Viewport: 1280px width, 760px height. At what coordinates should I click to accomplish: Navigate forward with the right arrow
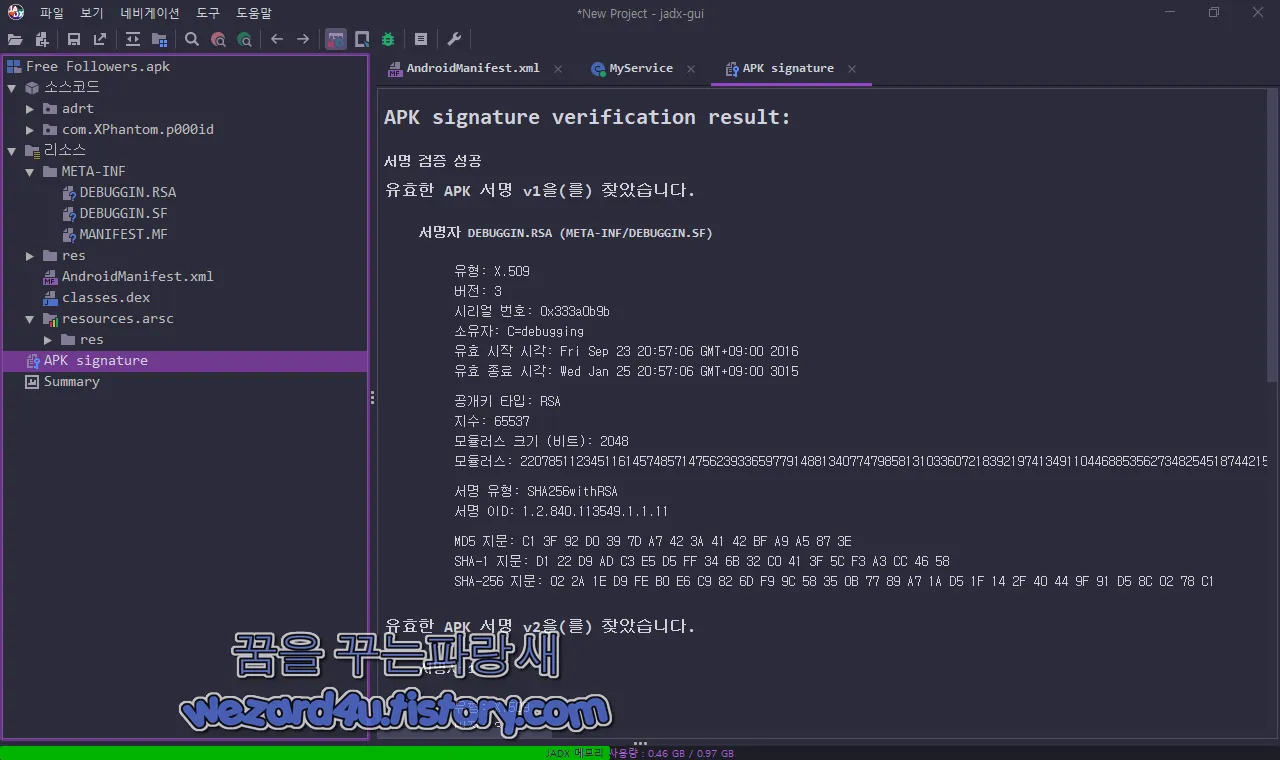tap(303, 39)
